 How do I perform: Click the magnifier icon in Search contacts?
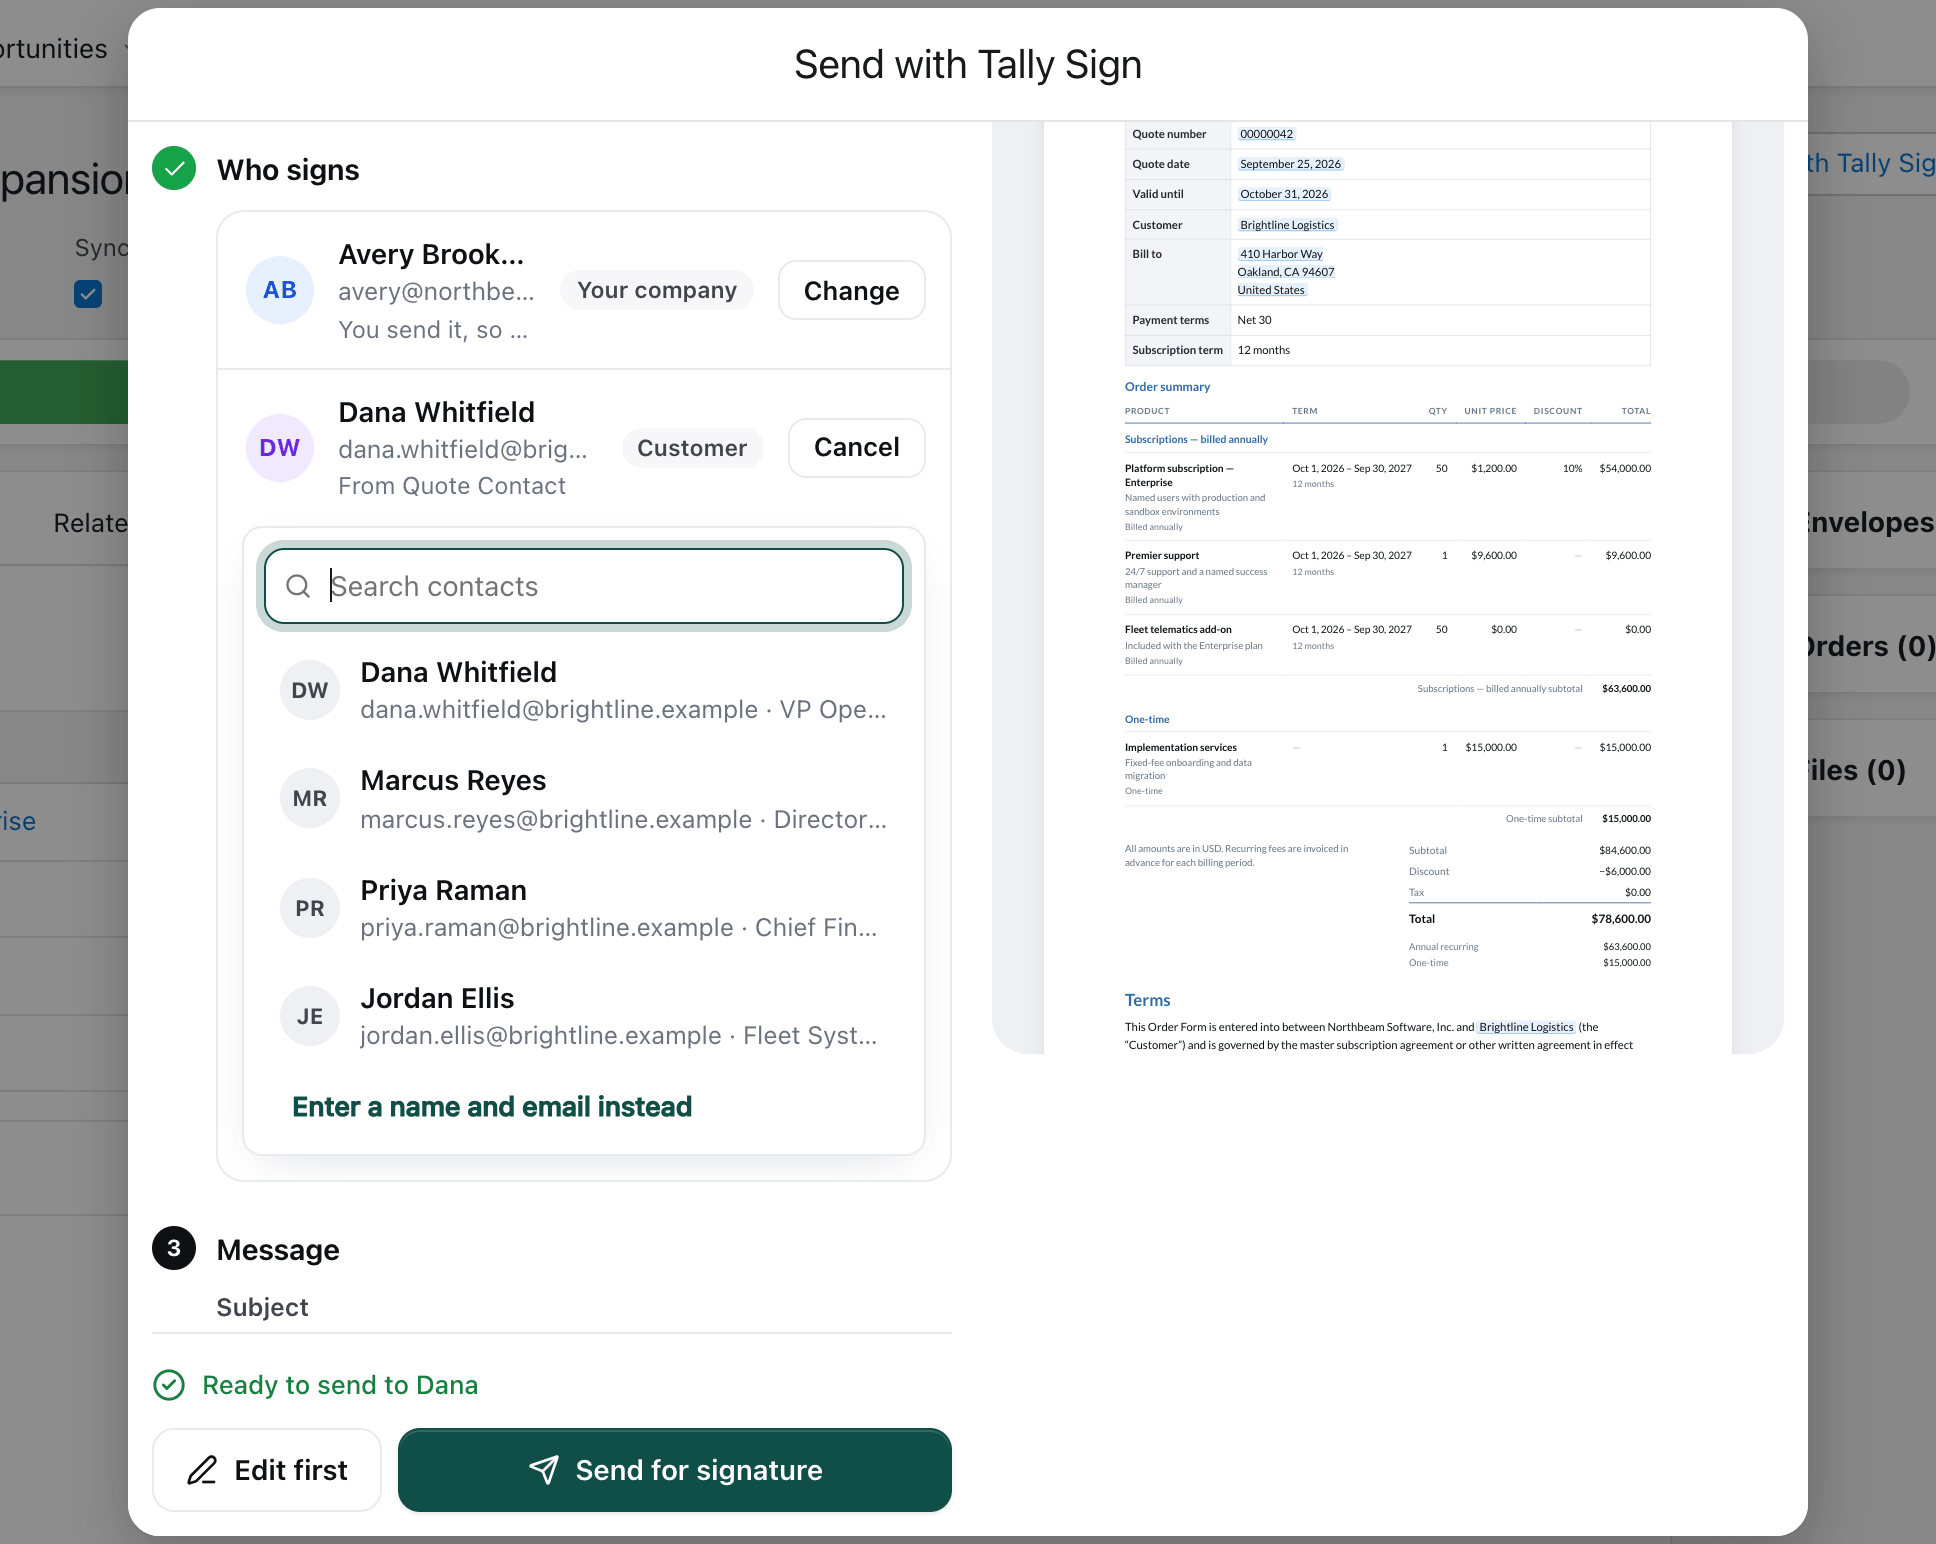point(298,586)
